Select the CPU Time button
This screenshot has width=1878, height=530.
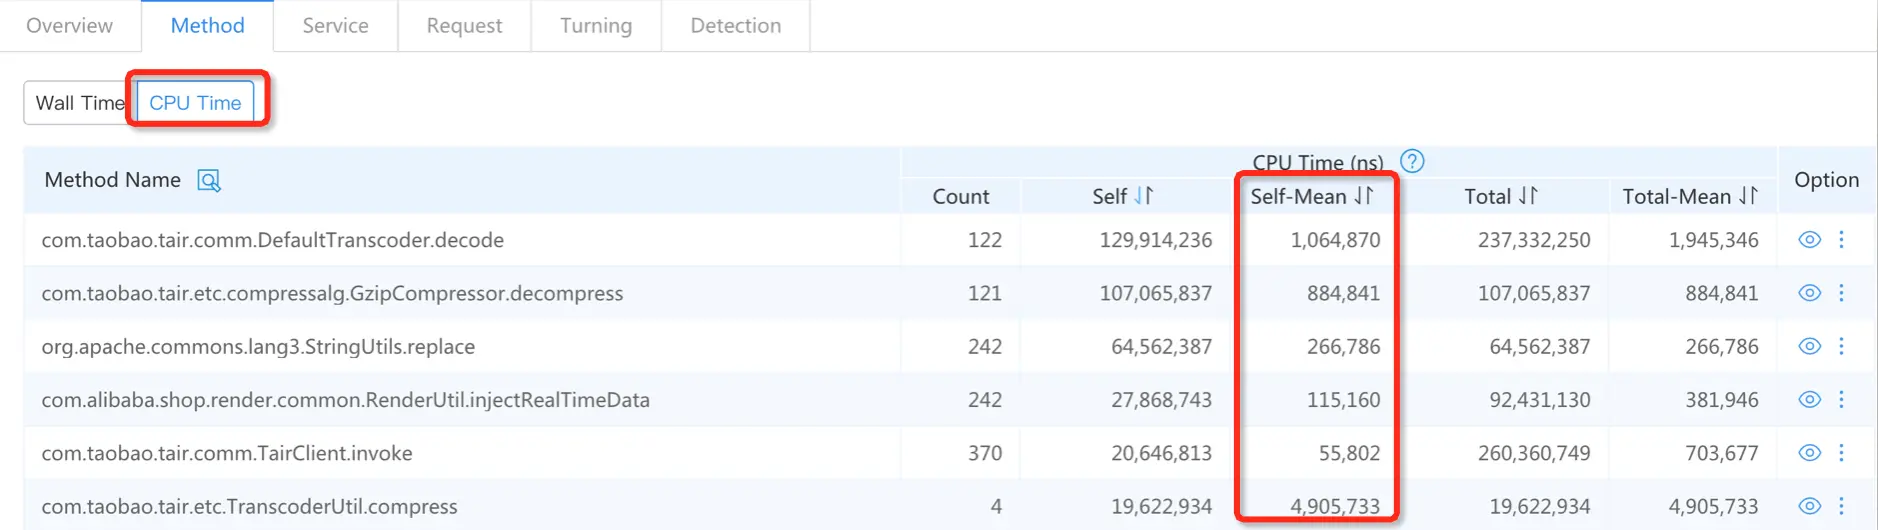click(195, 103)
